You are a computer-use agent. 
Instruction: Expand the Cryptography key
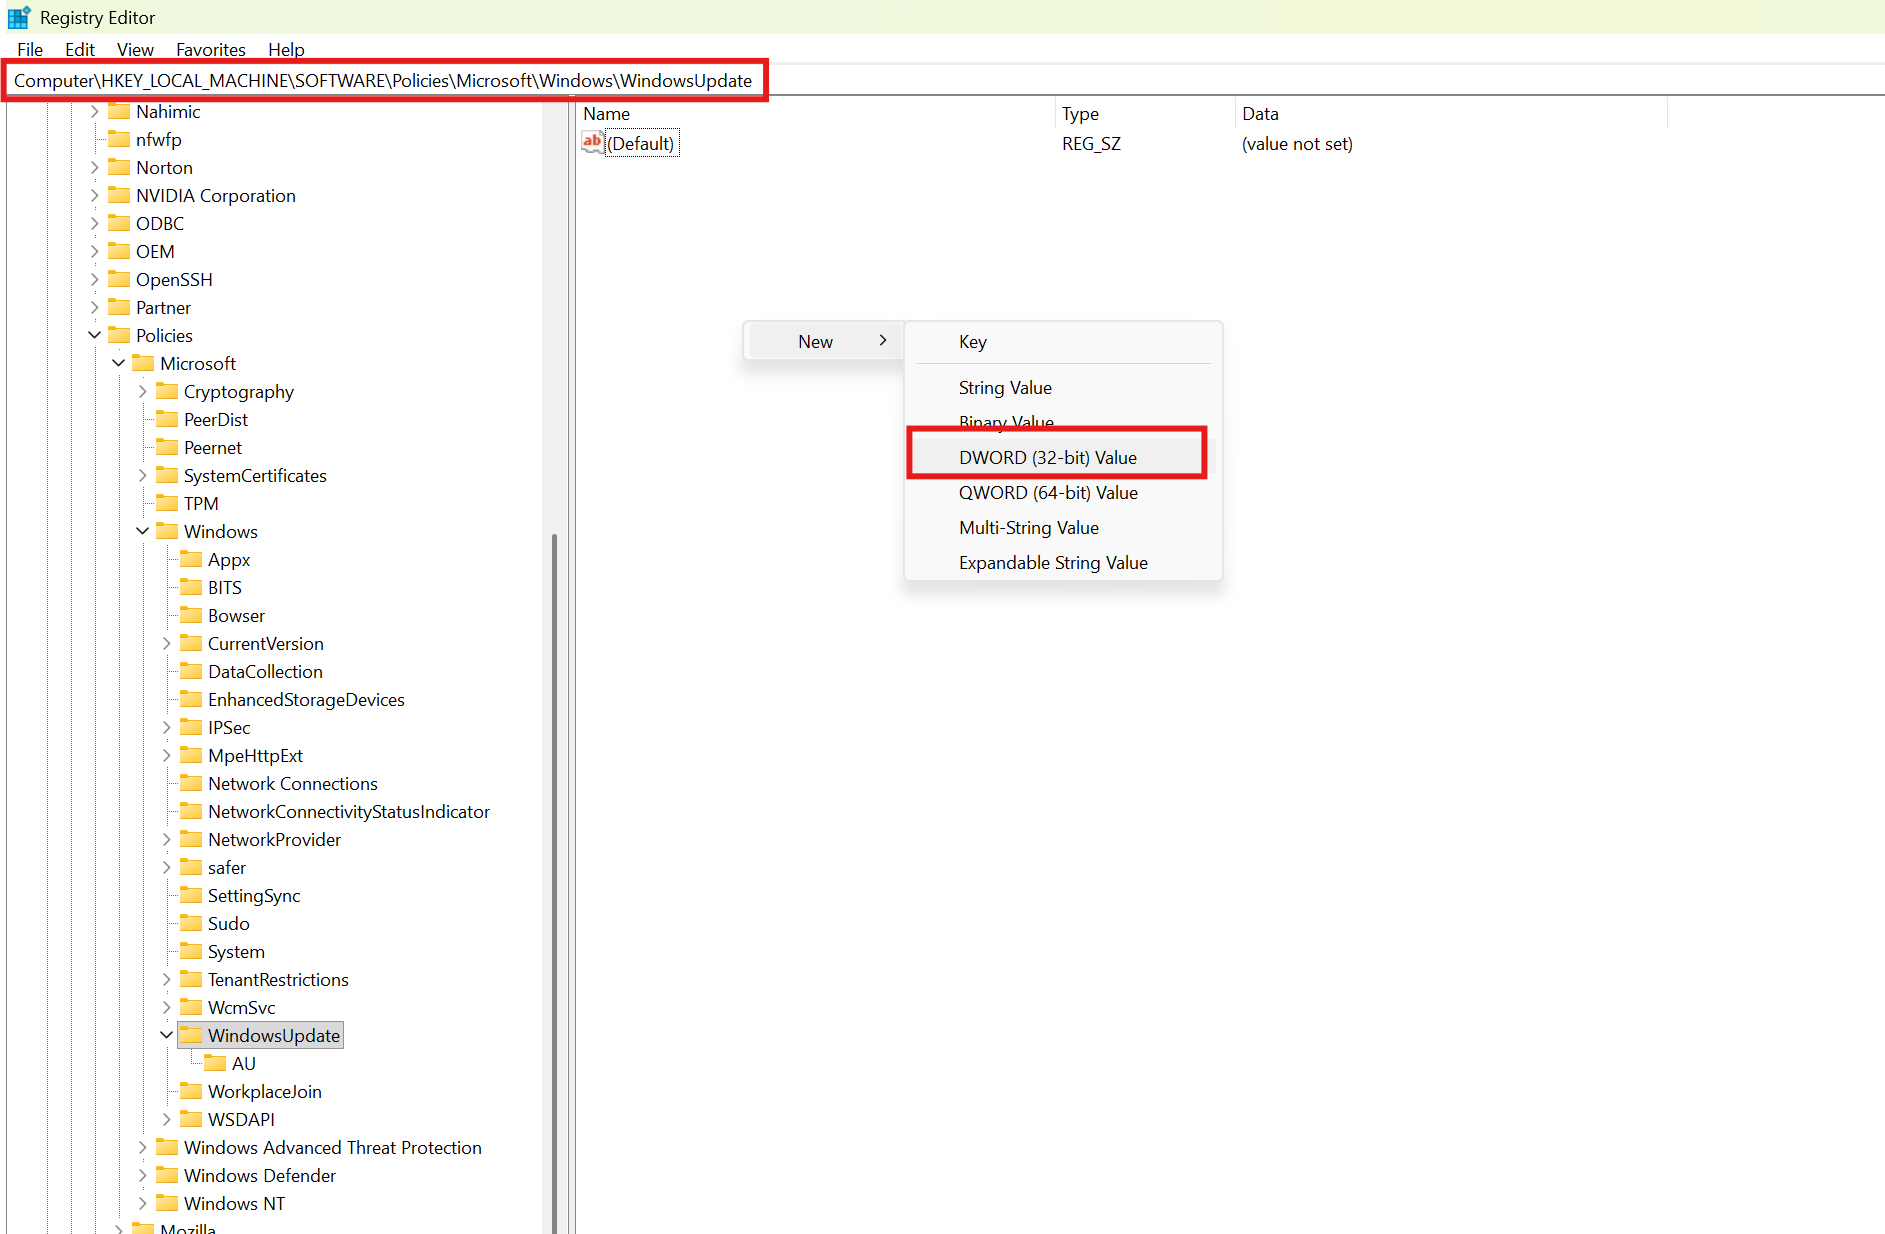pos(142,391)
